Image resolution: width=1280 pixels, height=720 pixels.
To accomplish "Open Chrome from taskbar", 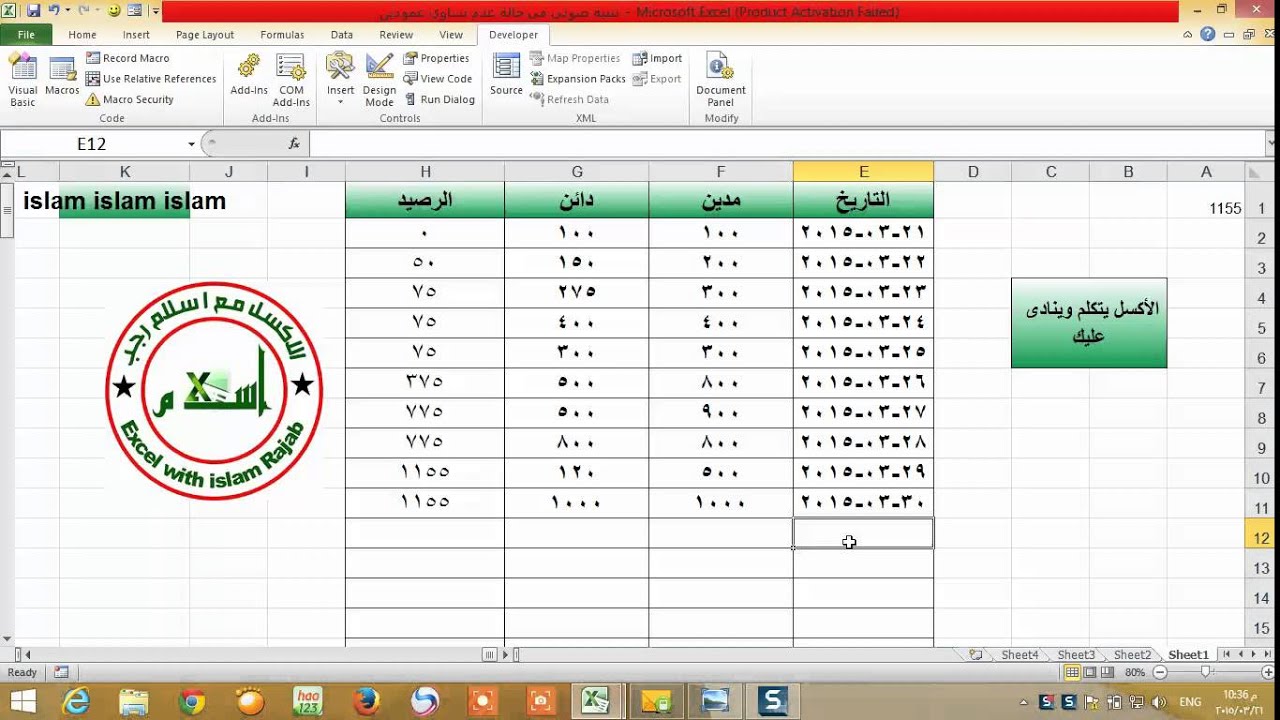I will (x=192, y=701).
